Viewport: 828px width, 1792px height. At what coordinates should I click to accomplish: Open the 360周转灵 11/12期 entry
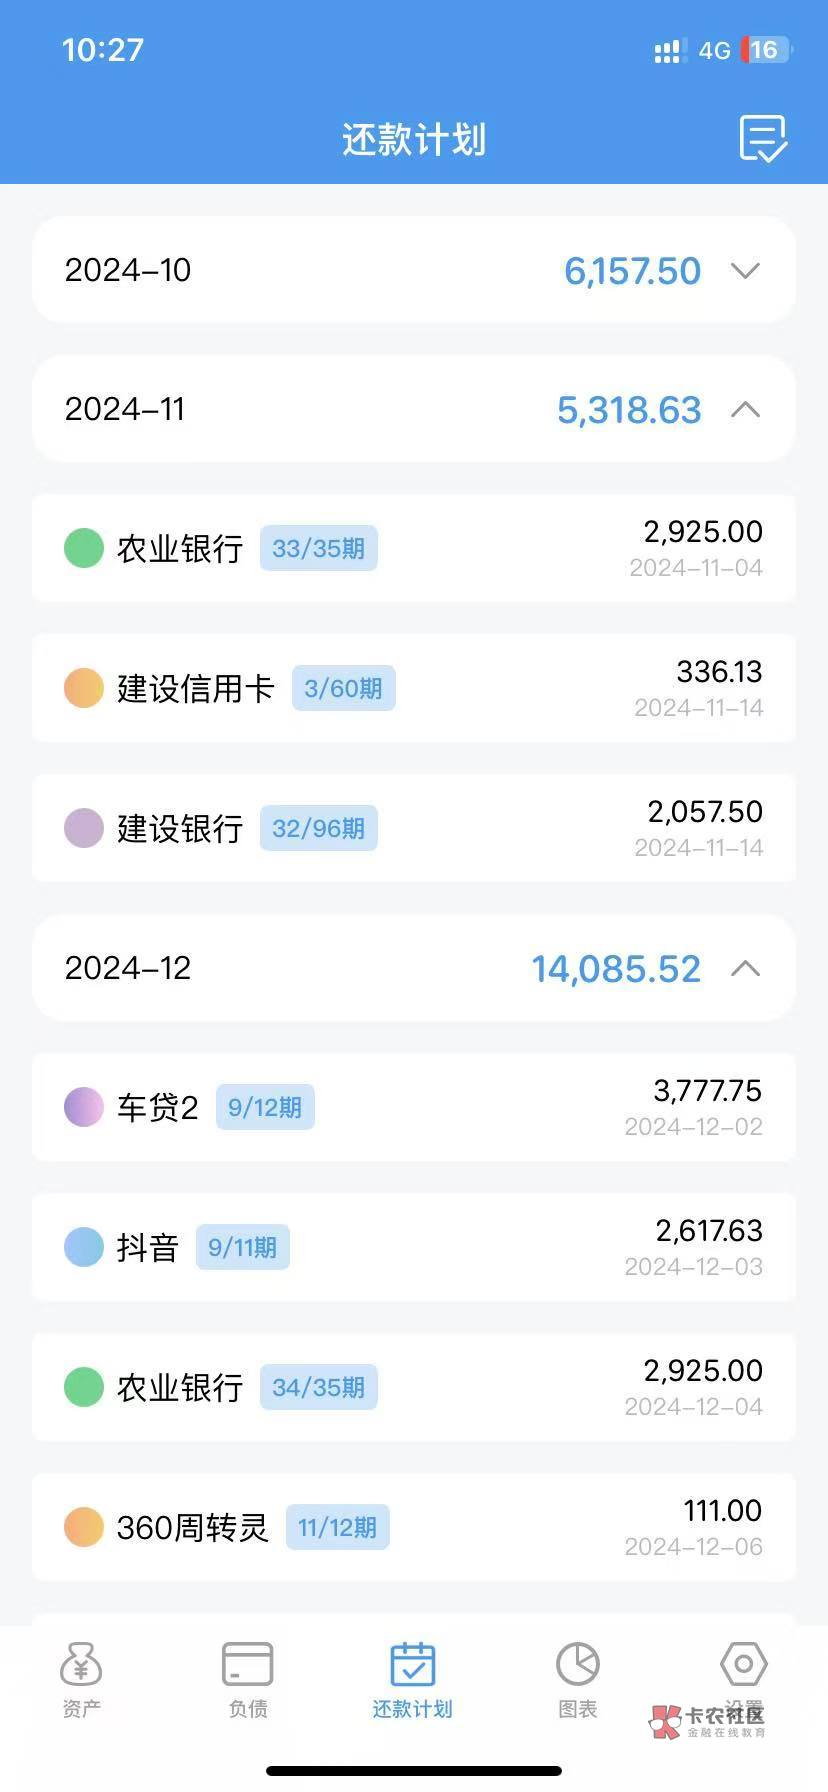coord(414,1527)
